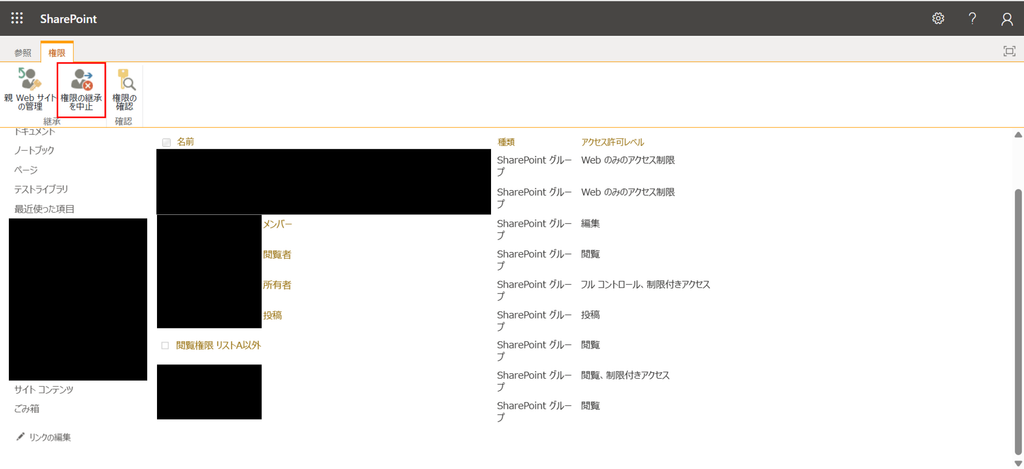1024x469 pixels.
Task: Click the pencil icon by リンクの編集
Action: (x=20, y=436)
